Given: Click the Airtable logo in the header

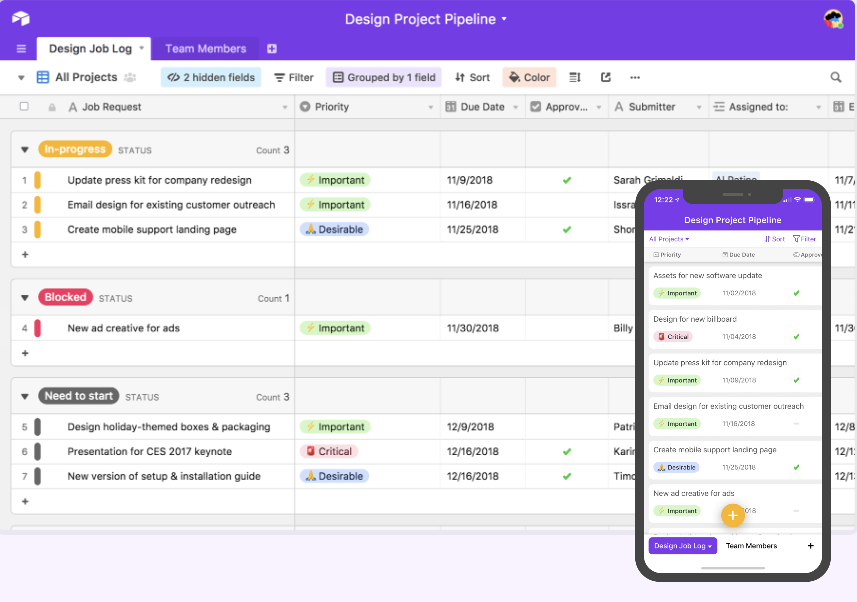Looking at the screenshot, I should (21, 18).
